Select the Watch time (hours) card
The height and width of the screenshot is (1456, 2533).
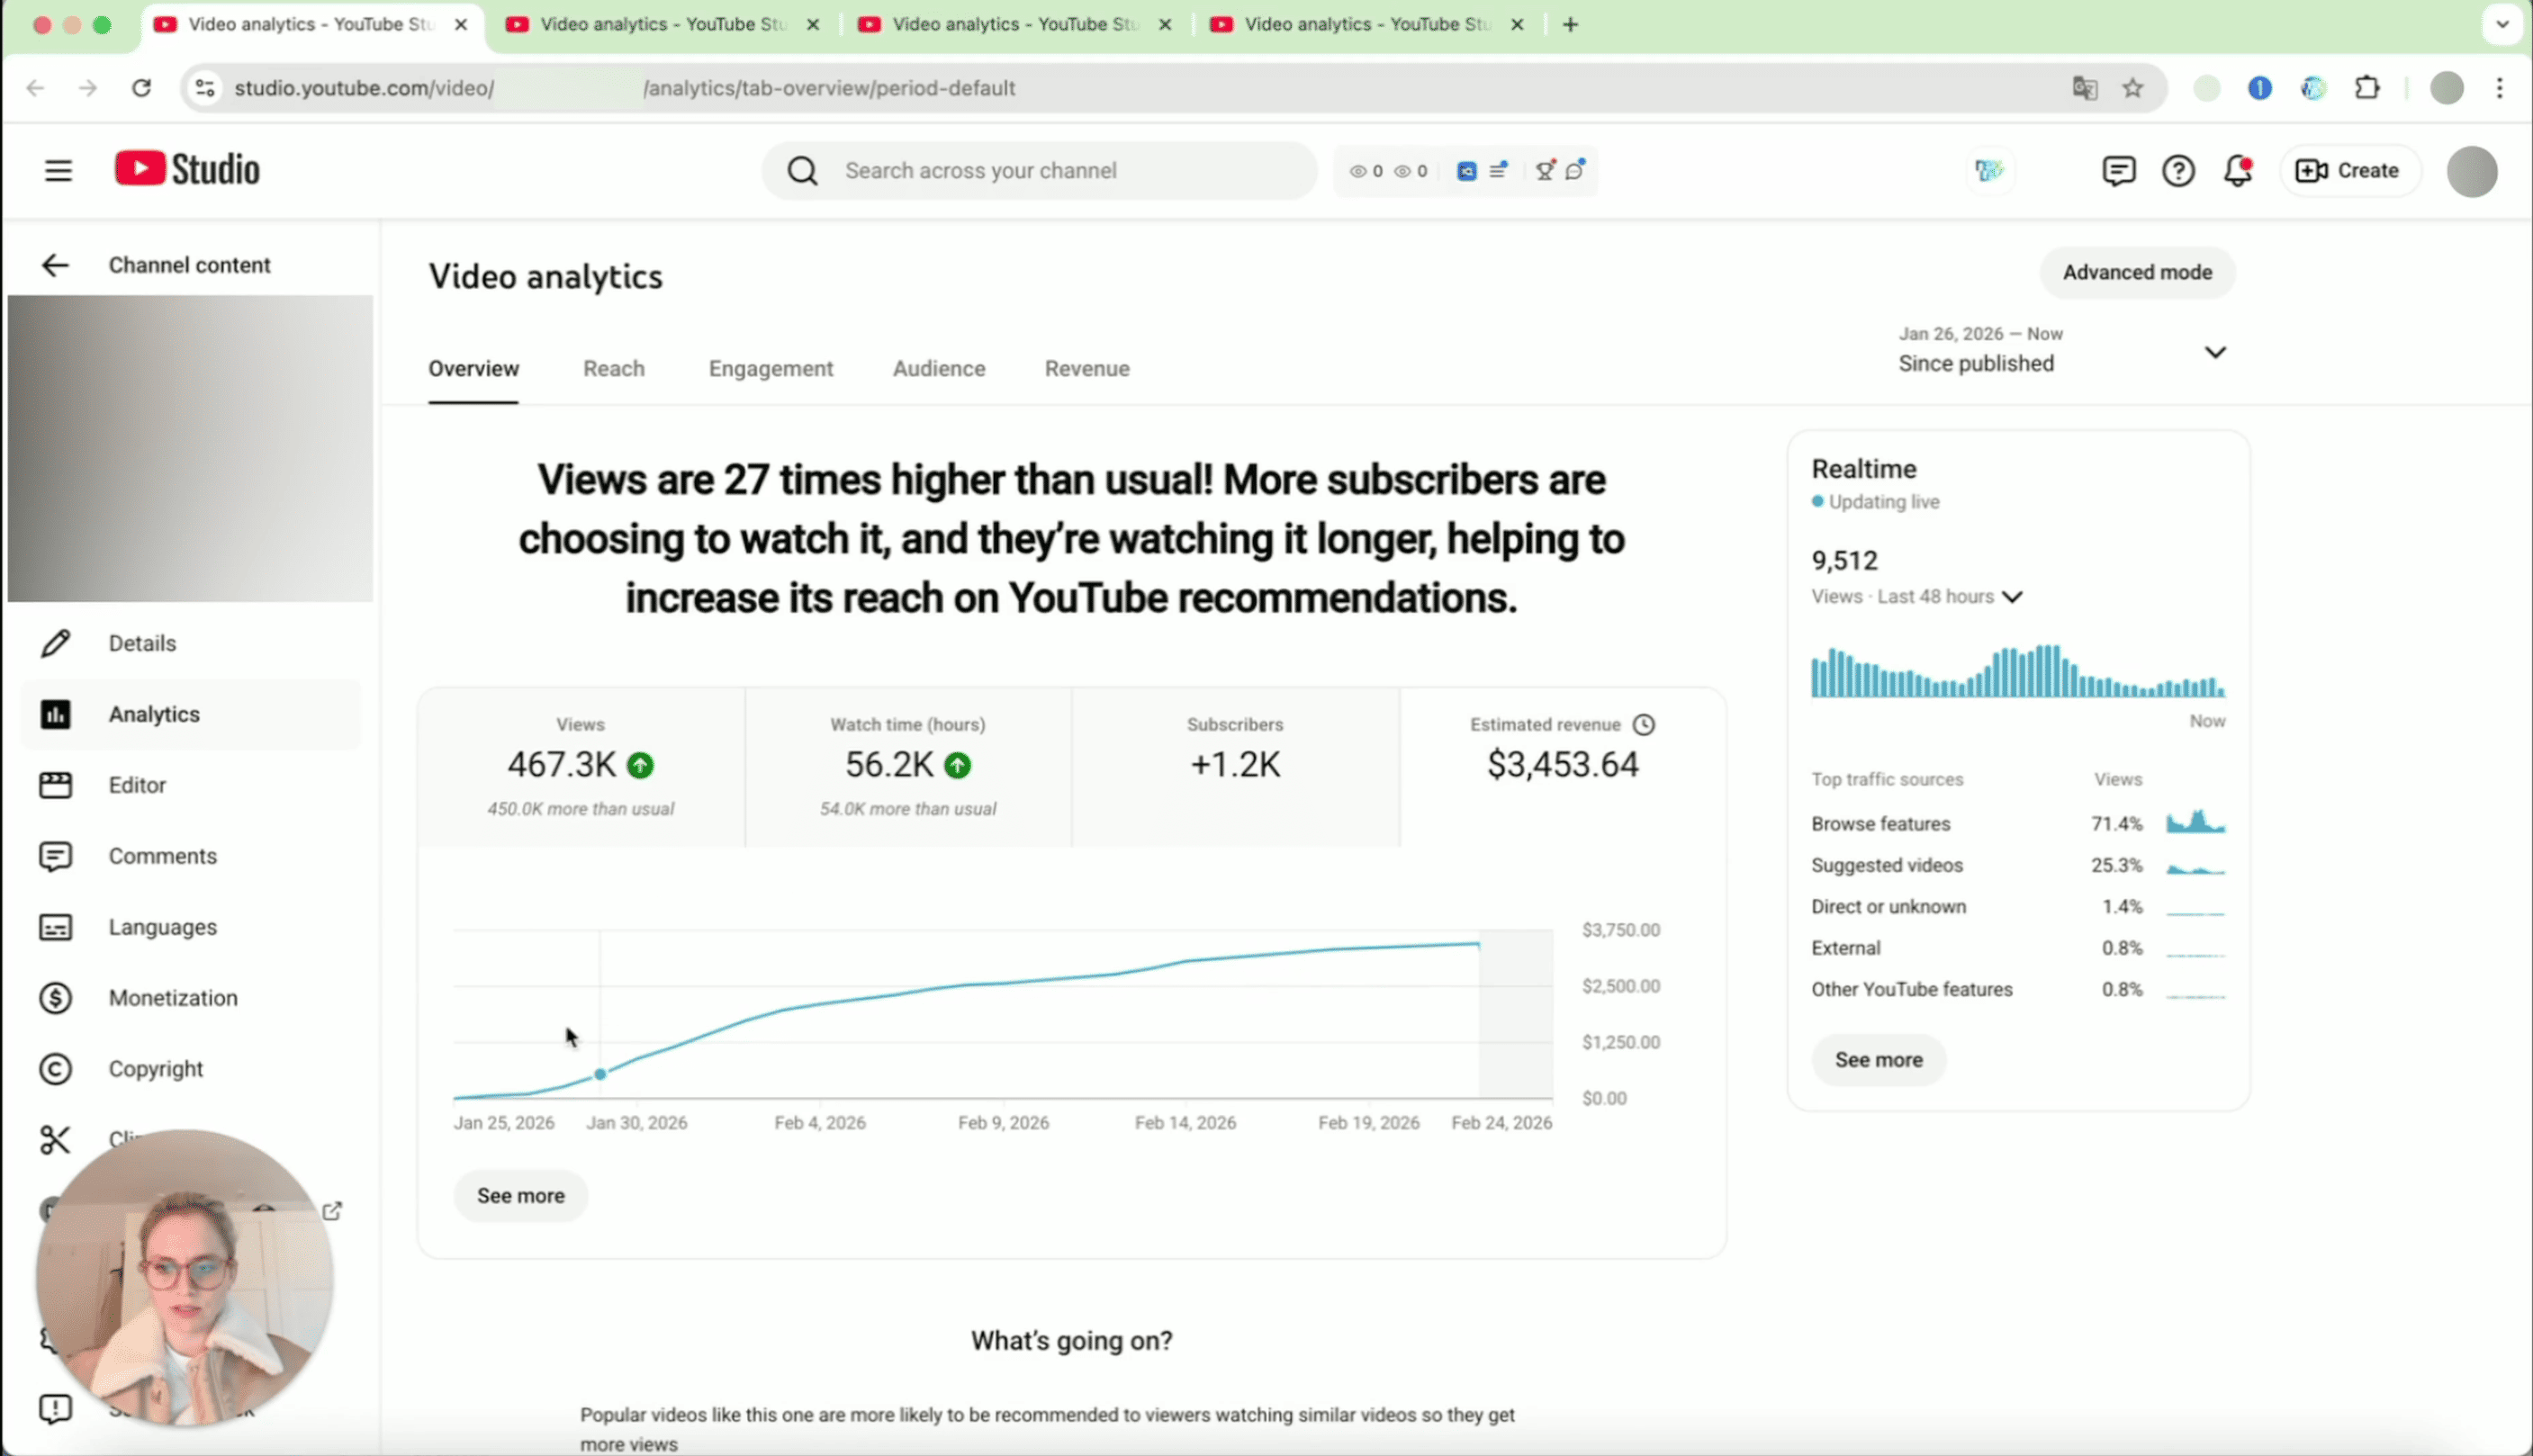point(907,766)
